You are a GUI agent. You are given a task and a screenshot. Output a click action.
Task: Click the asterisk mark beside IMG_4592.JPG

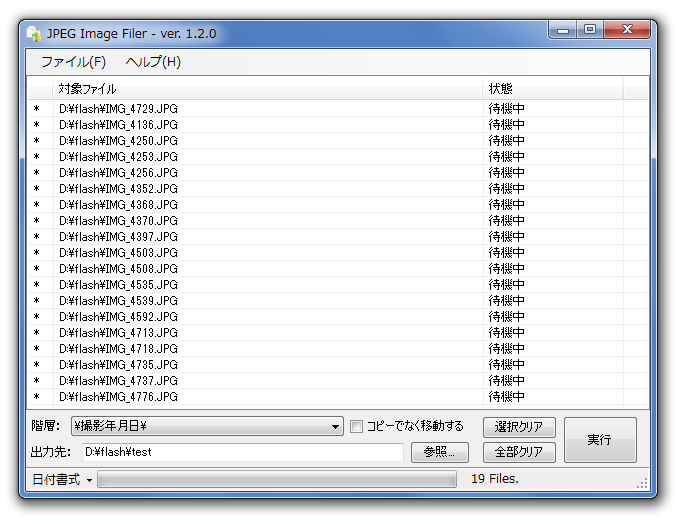pyautogui.click(x=37, y=317)
